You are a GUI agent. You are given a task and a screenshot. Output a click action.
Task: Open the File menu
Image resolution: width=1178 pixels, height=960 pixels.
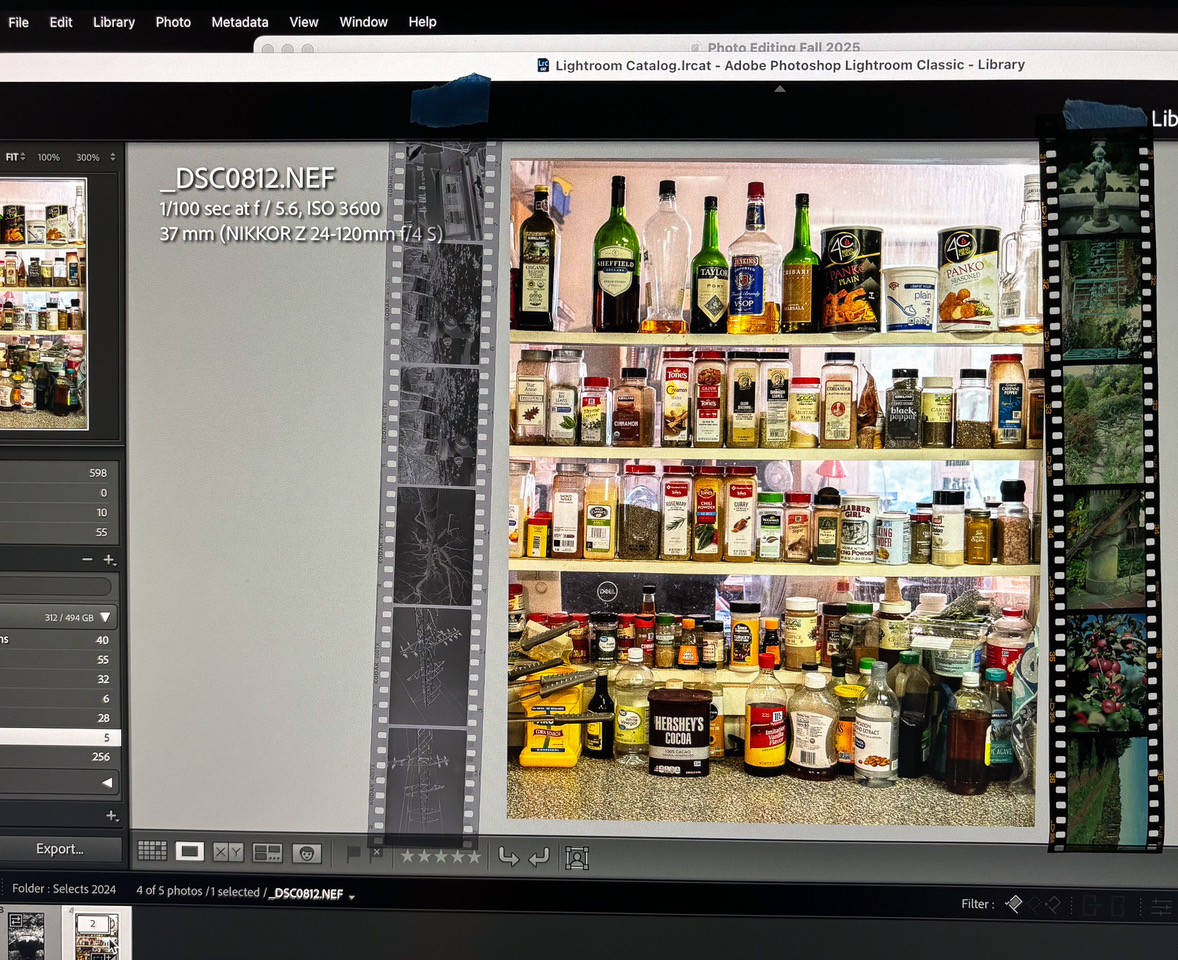tap(18, 22)
